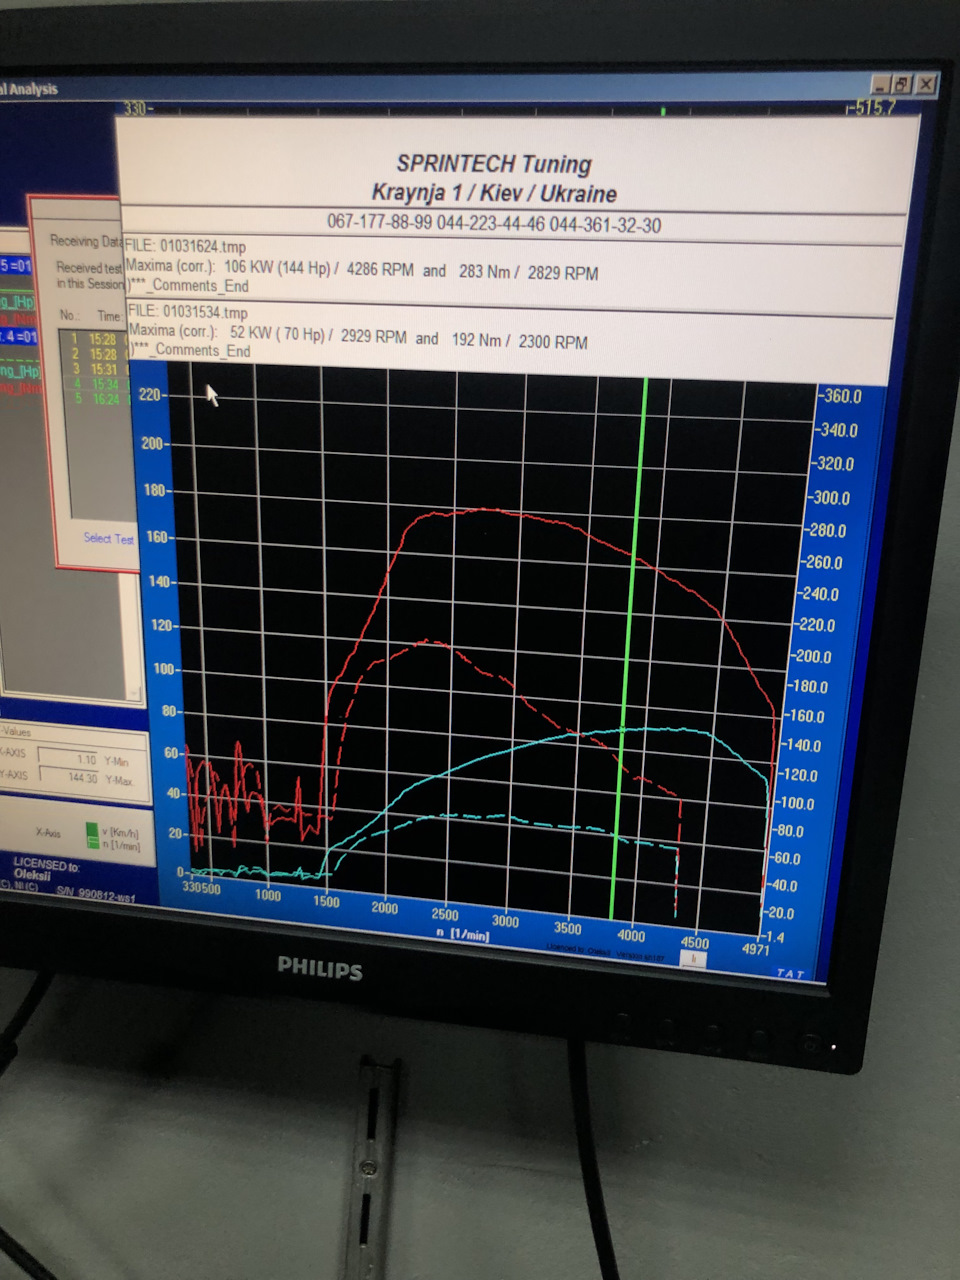Screen dimensions: 960x1280
Task: Click the green marker on top ruler
Action: pyautogui.click(x=663, y=111)
